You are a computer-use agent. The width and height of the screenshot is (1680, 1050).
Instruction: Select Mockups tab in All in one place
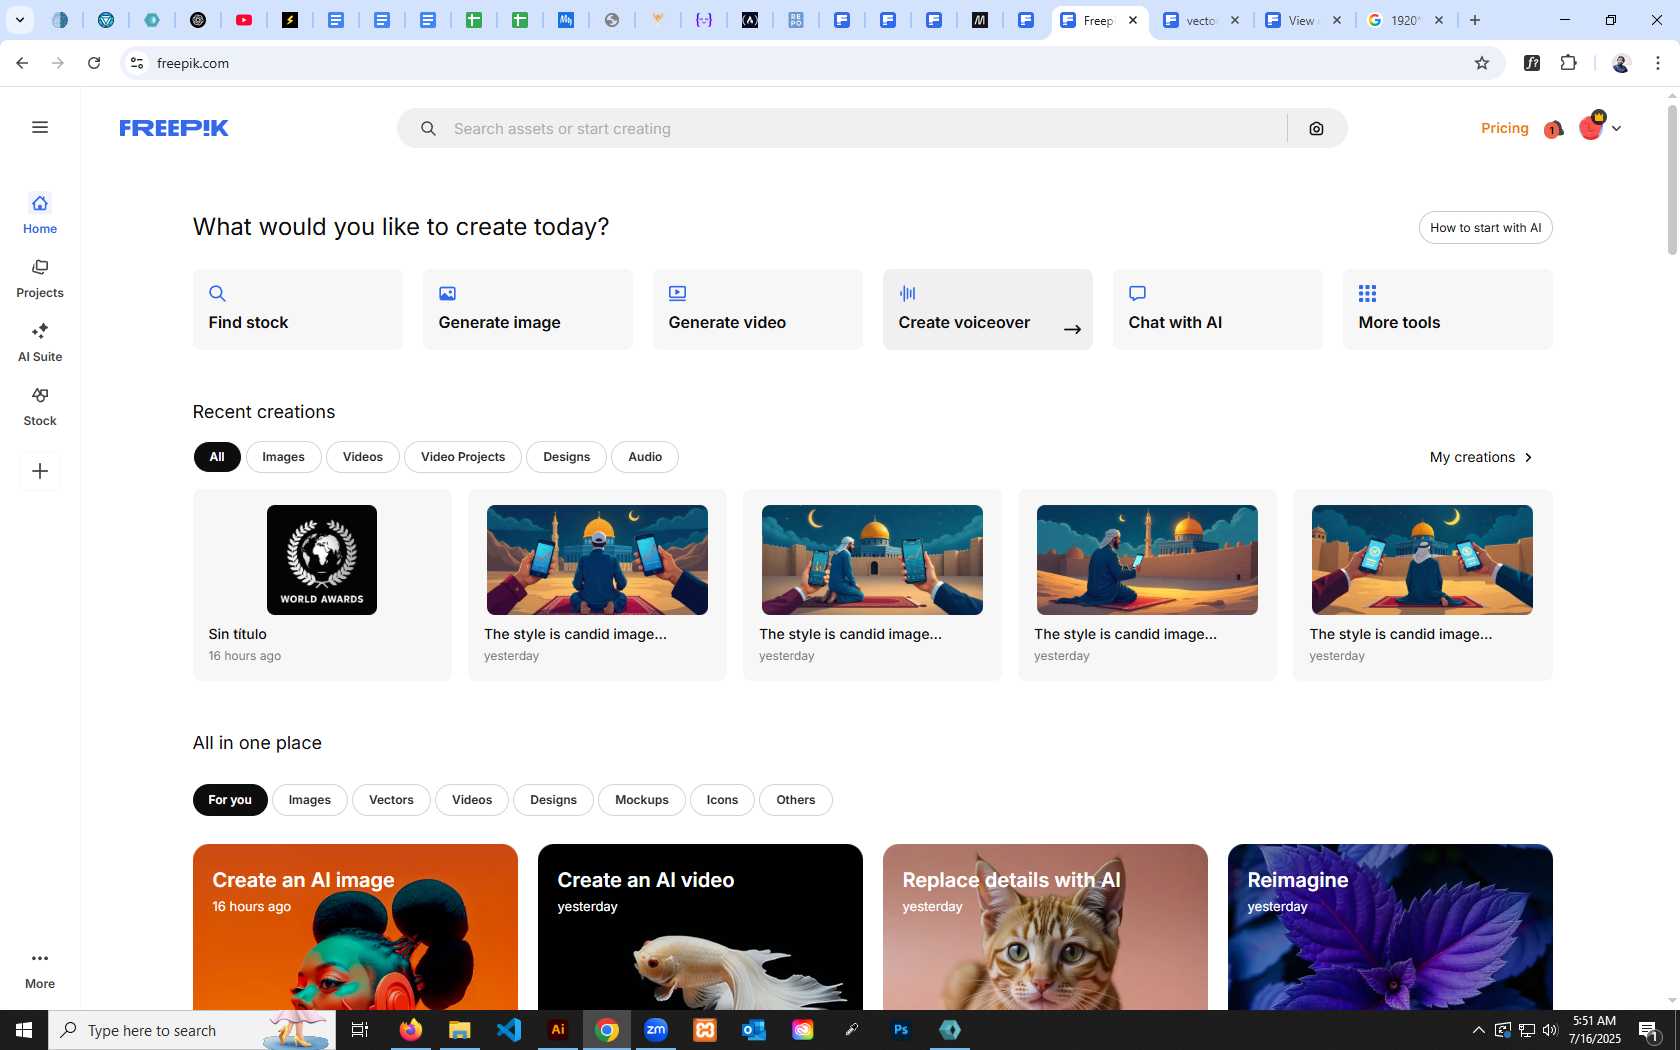coord(642,800)
